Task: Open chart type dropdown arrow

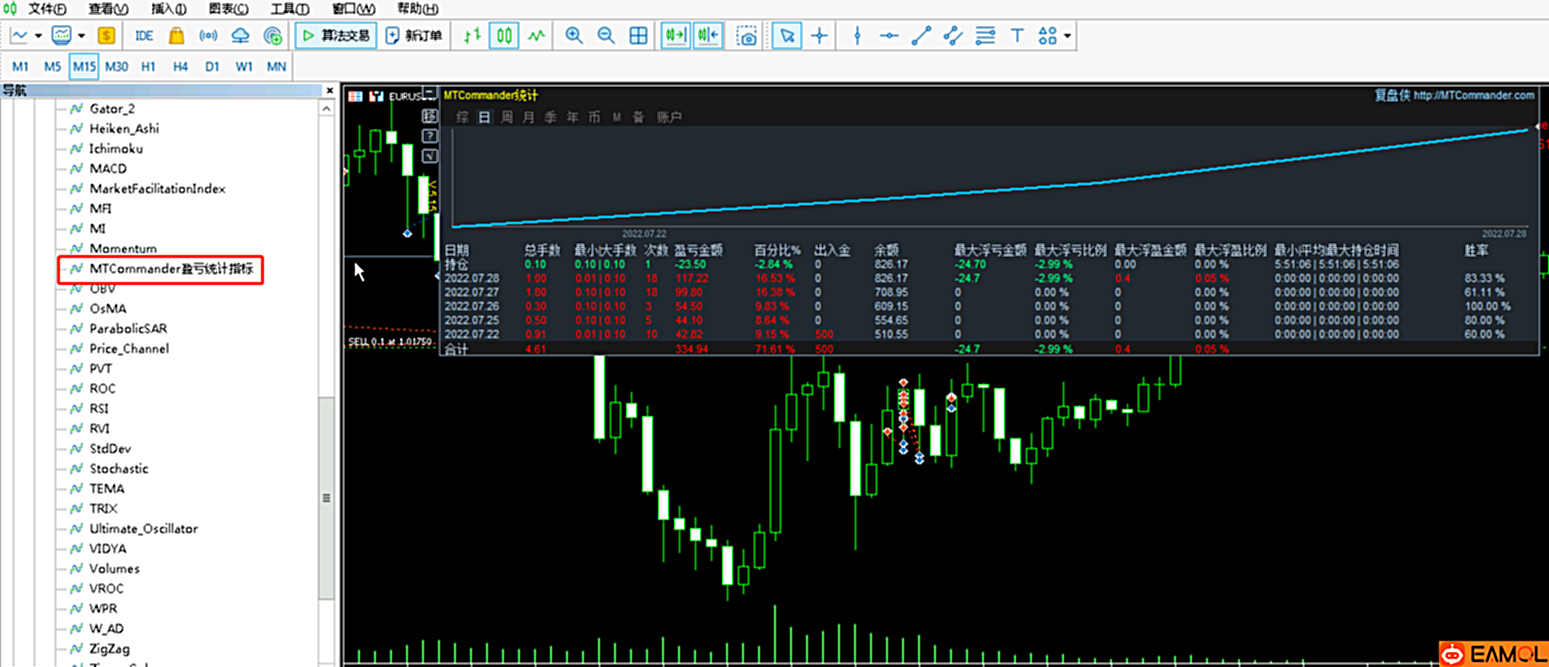Action: (38, 36)
